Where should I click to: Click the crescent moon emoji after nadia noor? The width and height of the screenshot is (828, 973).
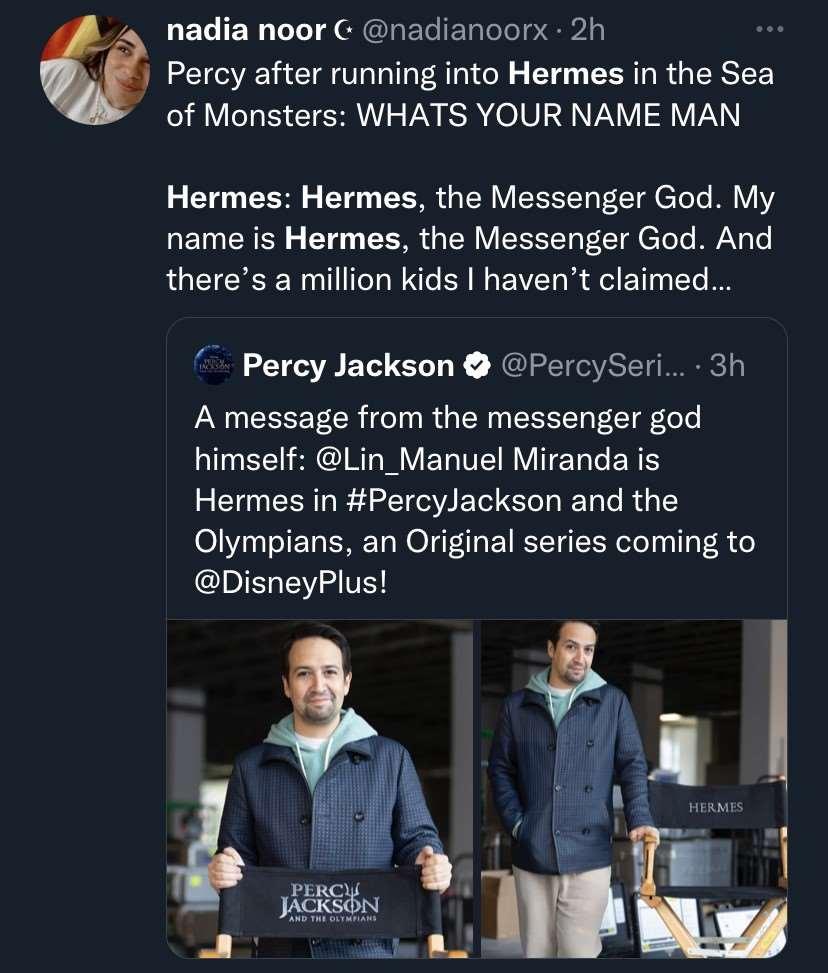(342, 31)
